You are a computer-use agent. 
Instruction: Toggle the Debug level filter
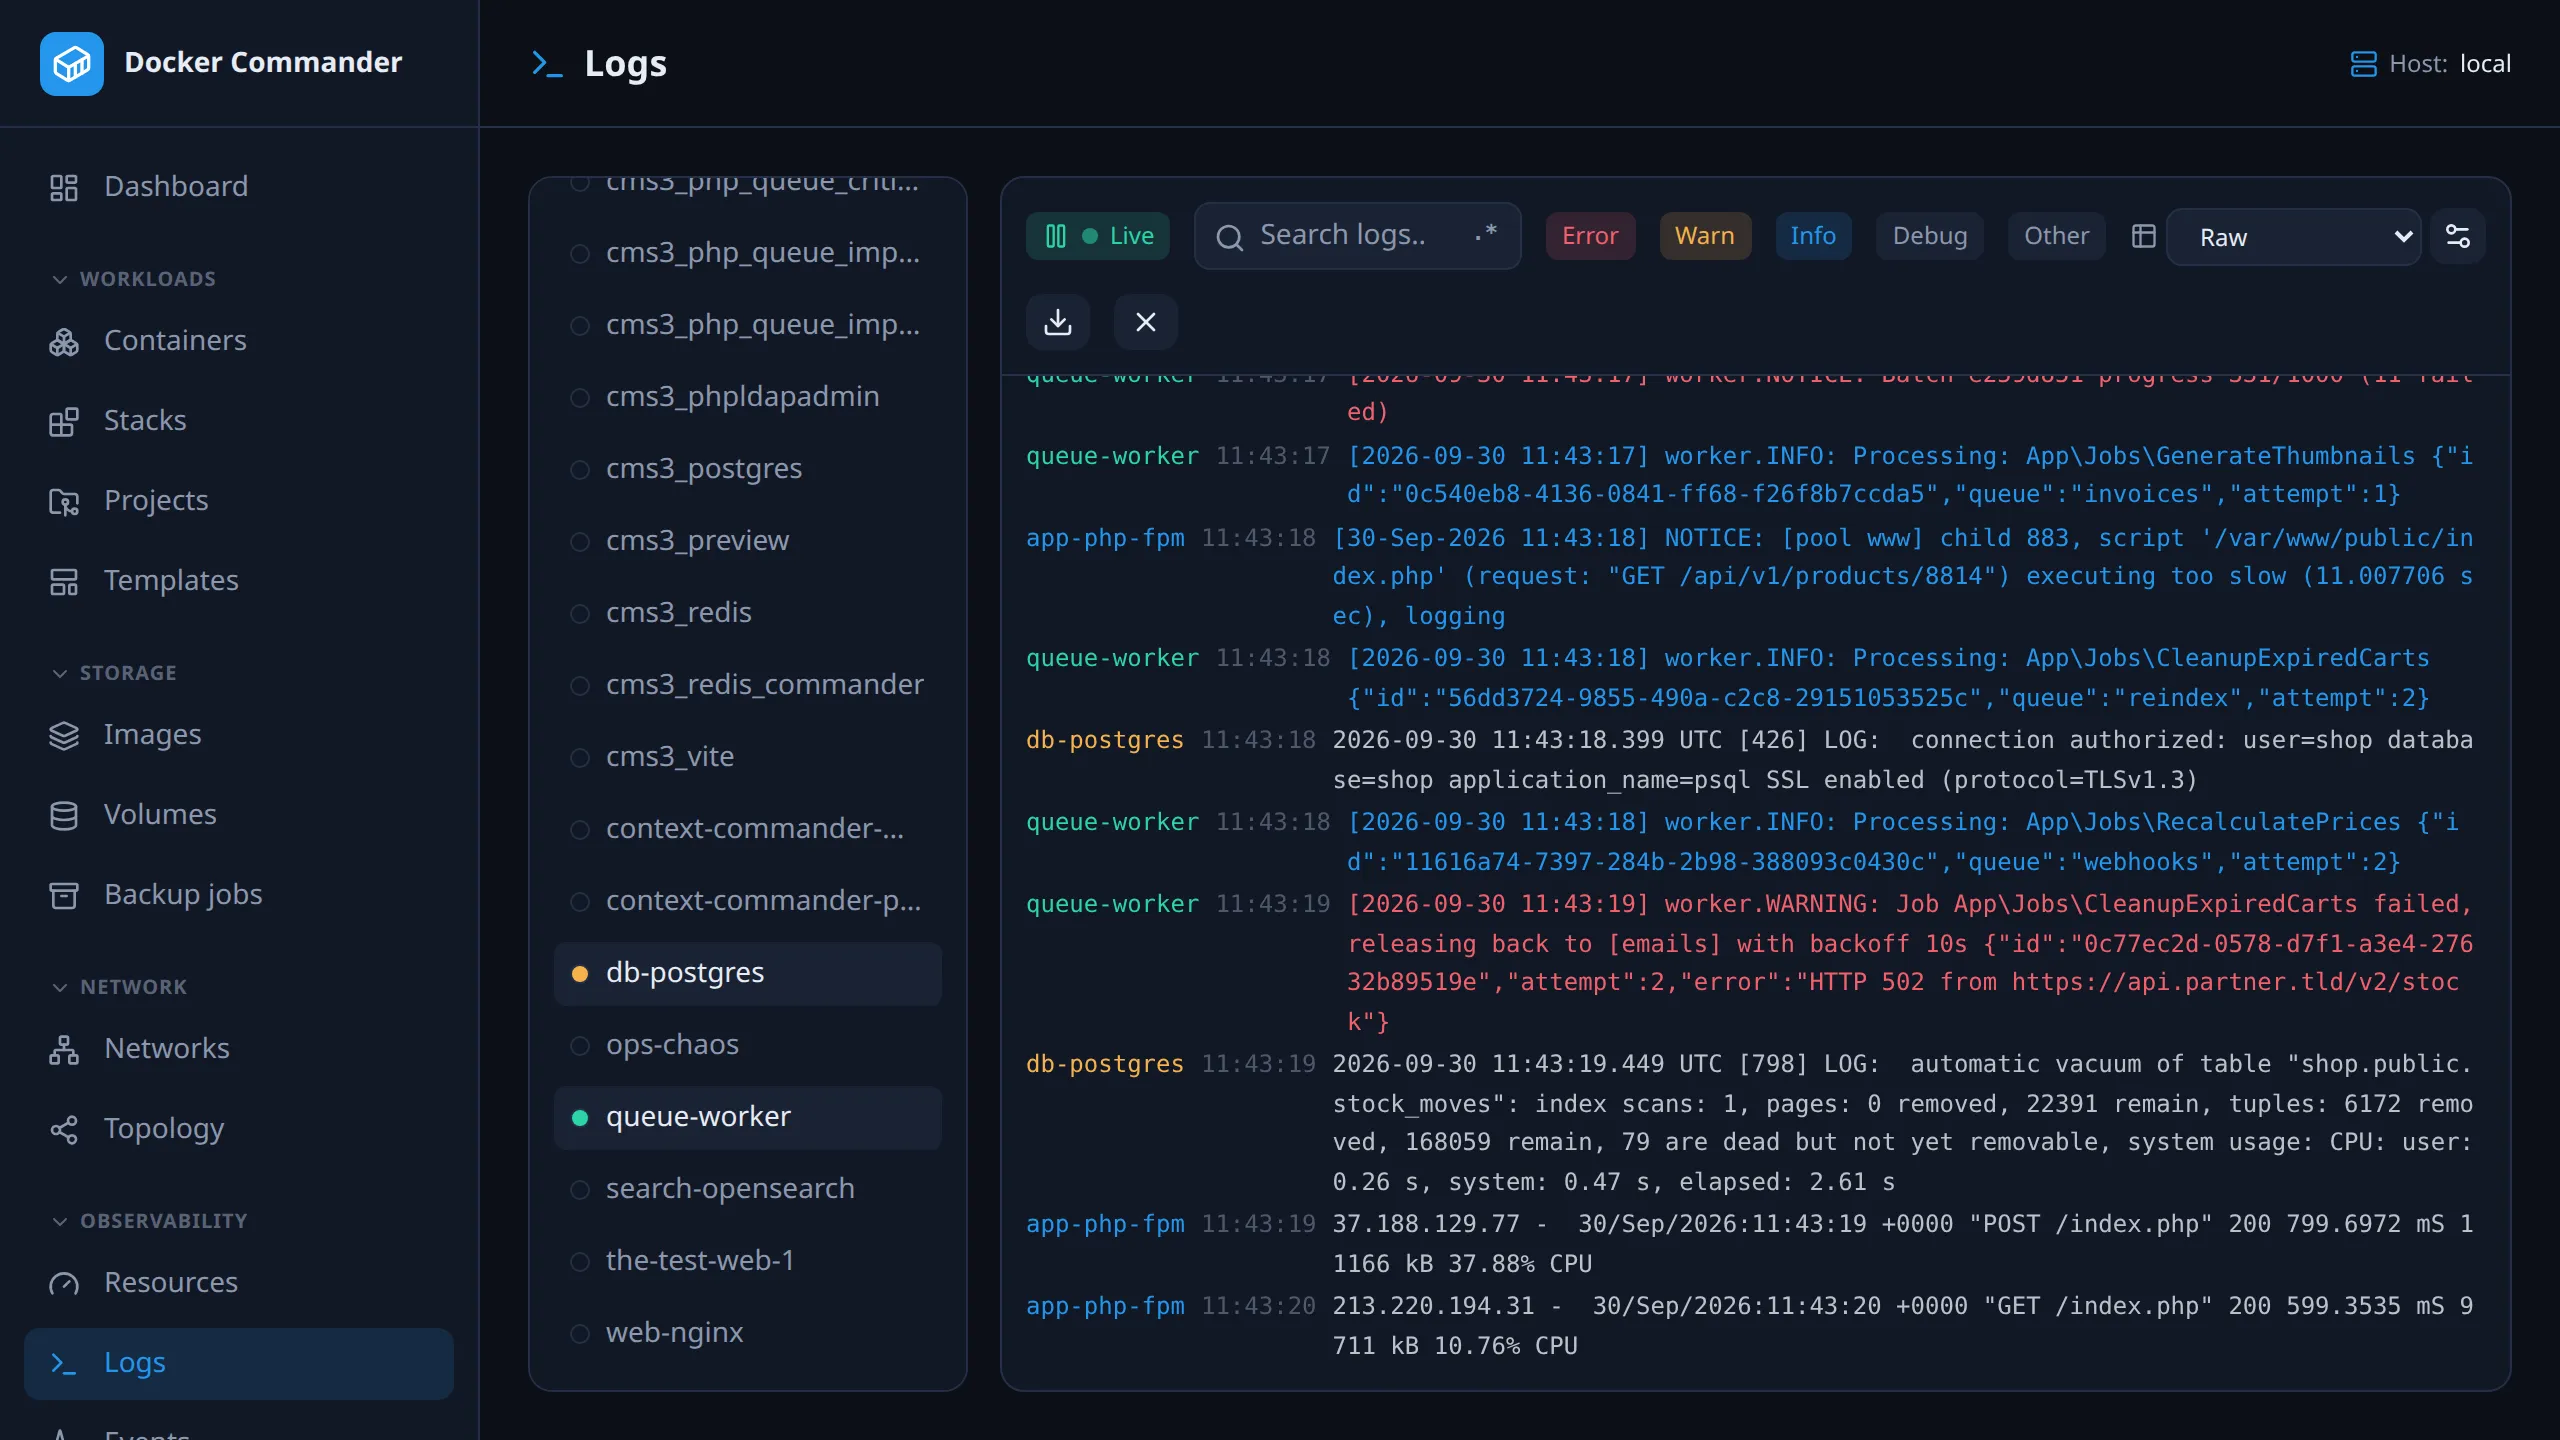(x=1930, y=236)
